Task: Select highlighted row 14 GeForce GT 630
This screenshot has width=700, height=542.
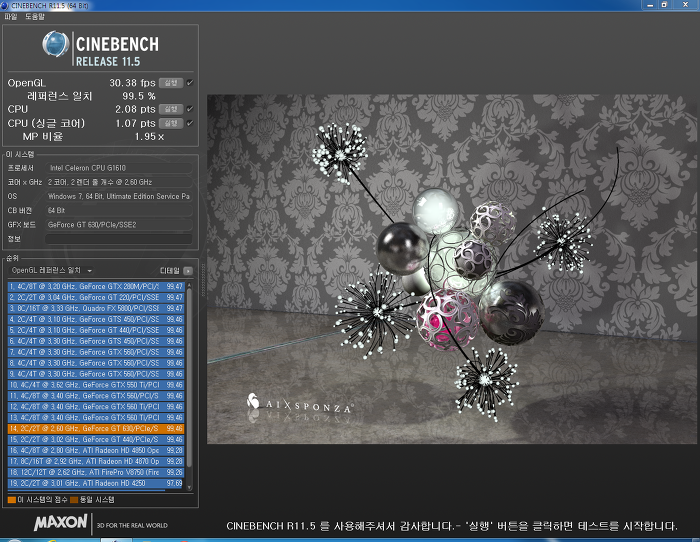Action: click(96, 429)
